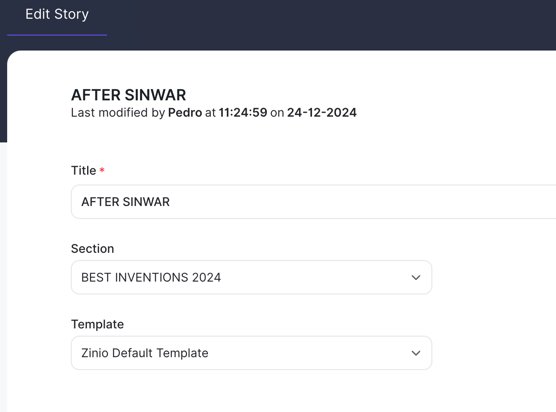Viewport: 556px width, 412px height.
Task: Click the dark navy header bar
Action: (319, 21)
